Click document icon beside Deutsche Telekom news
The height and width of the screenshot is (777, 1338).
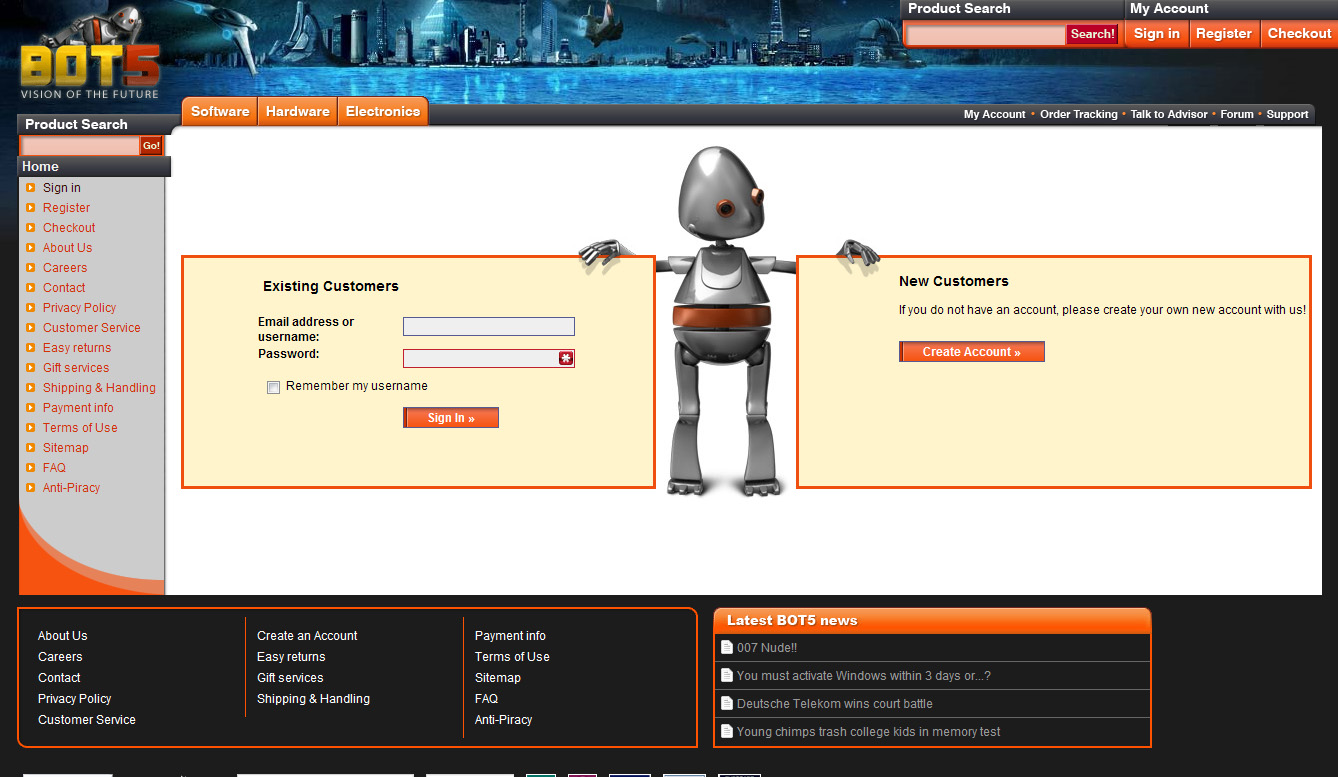pos(727,703)
